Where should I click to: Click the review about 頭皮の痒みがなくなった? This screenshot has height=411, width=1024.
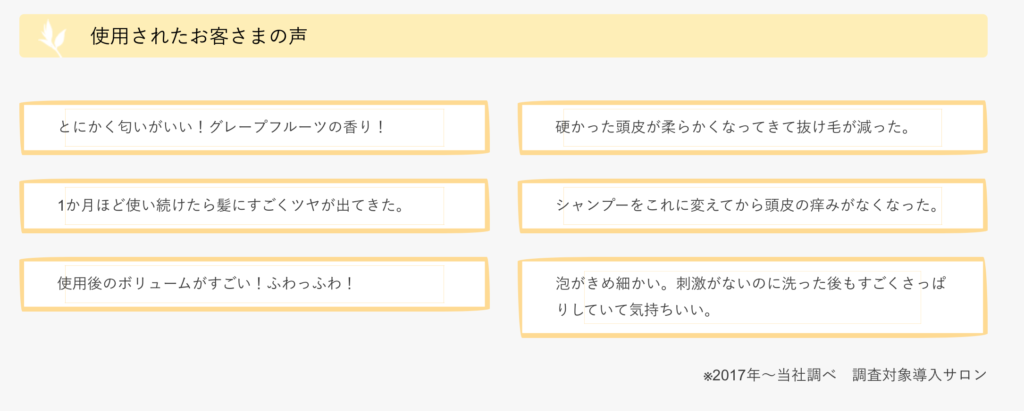coord(752,206)
